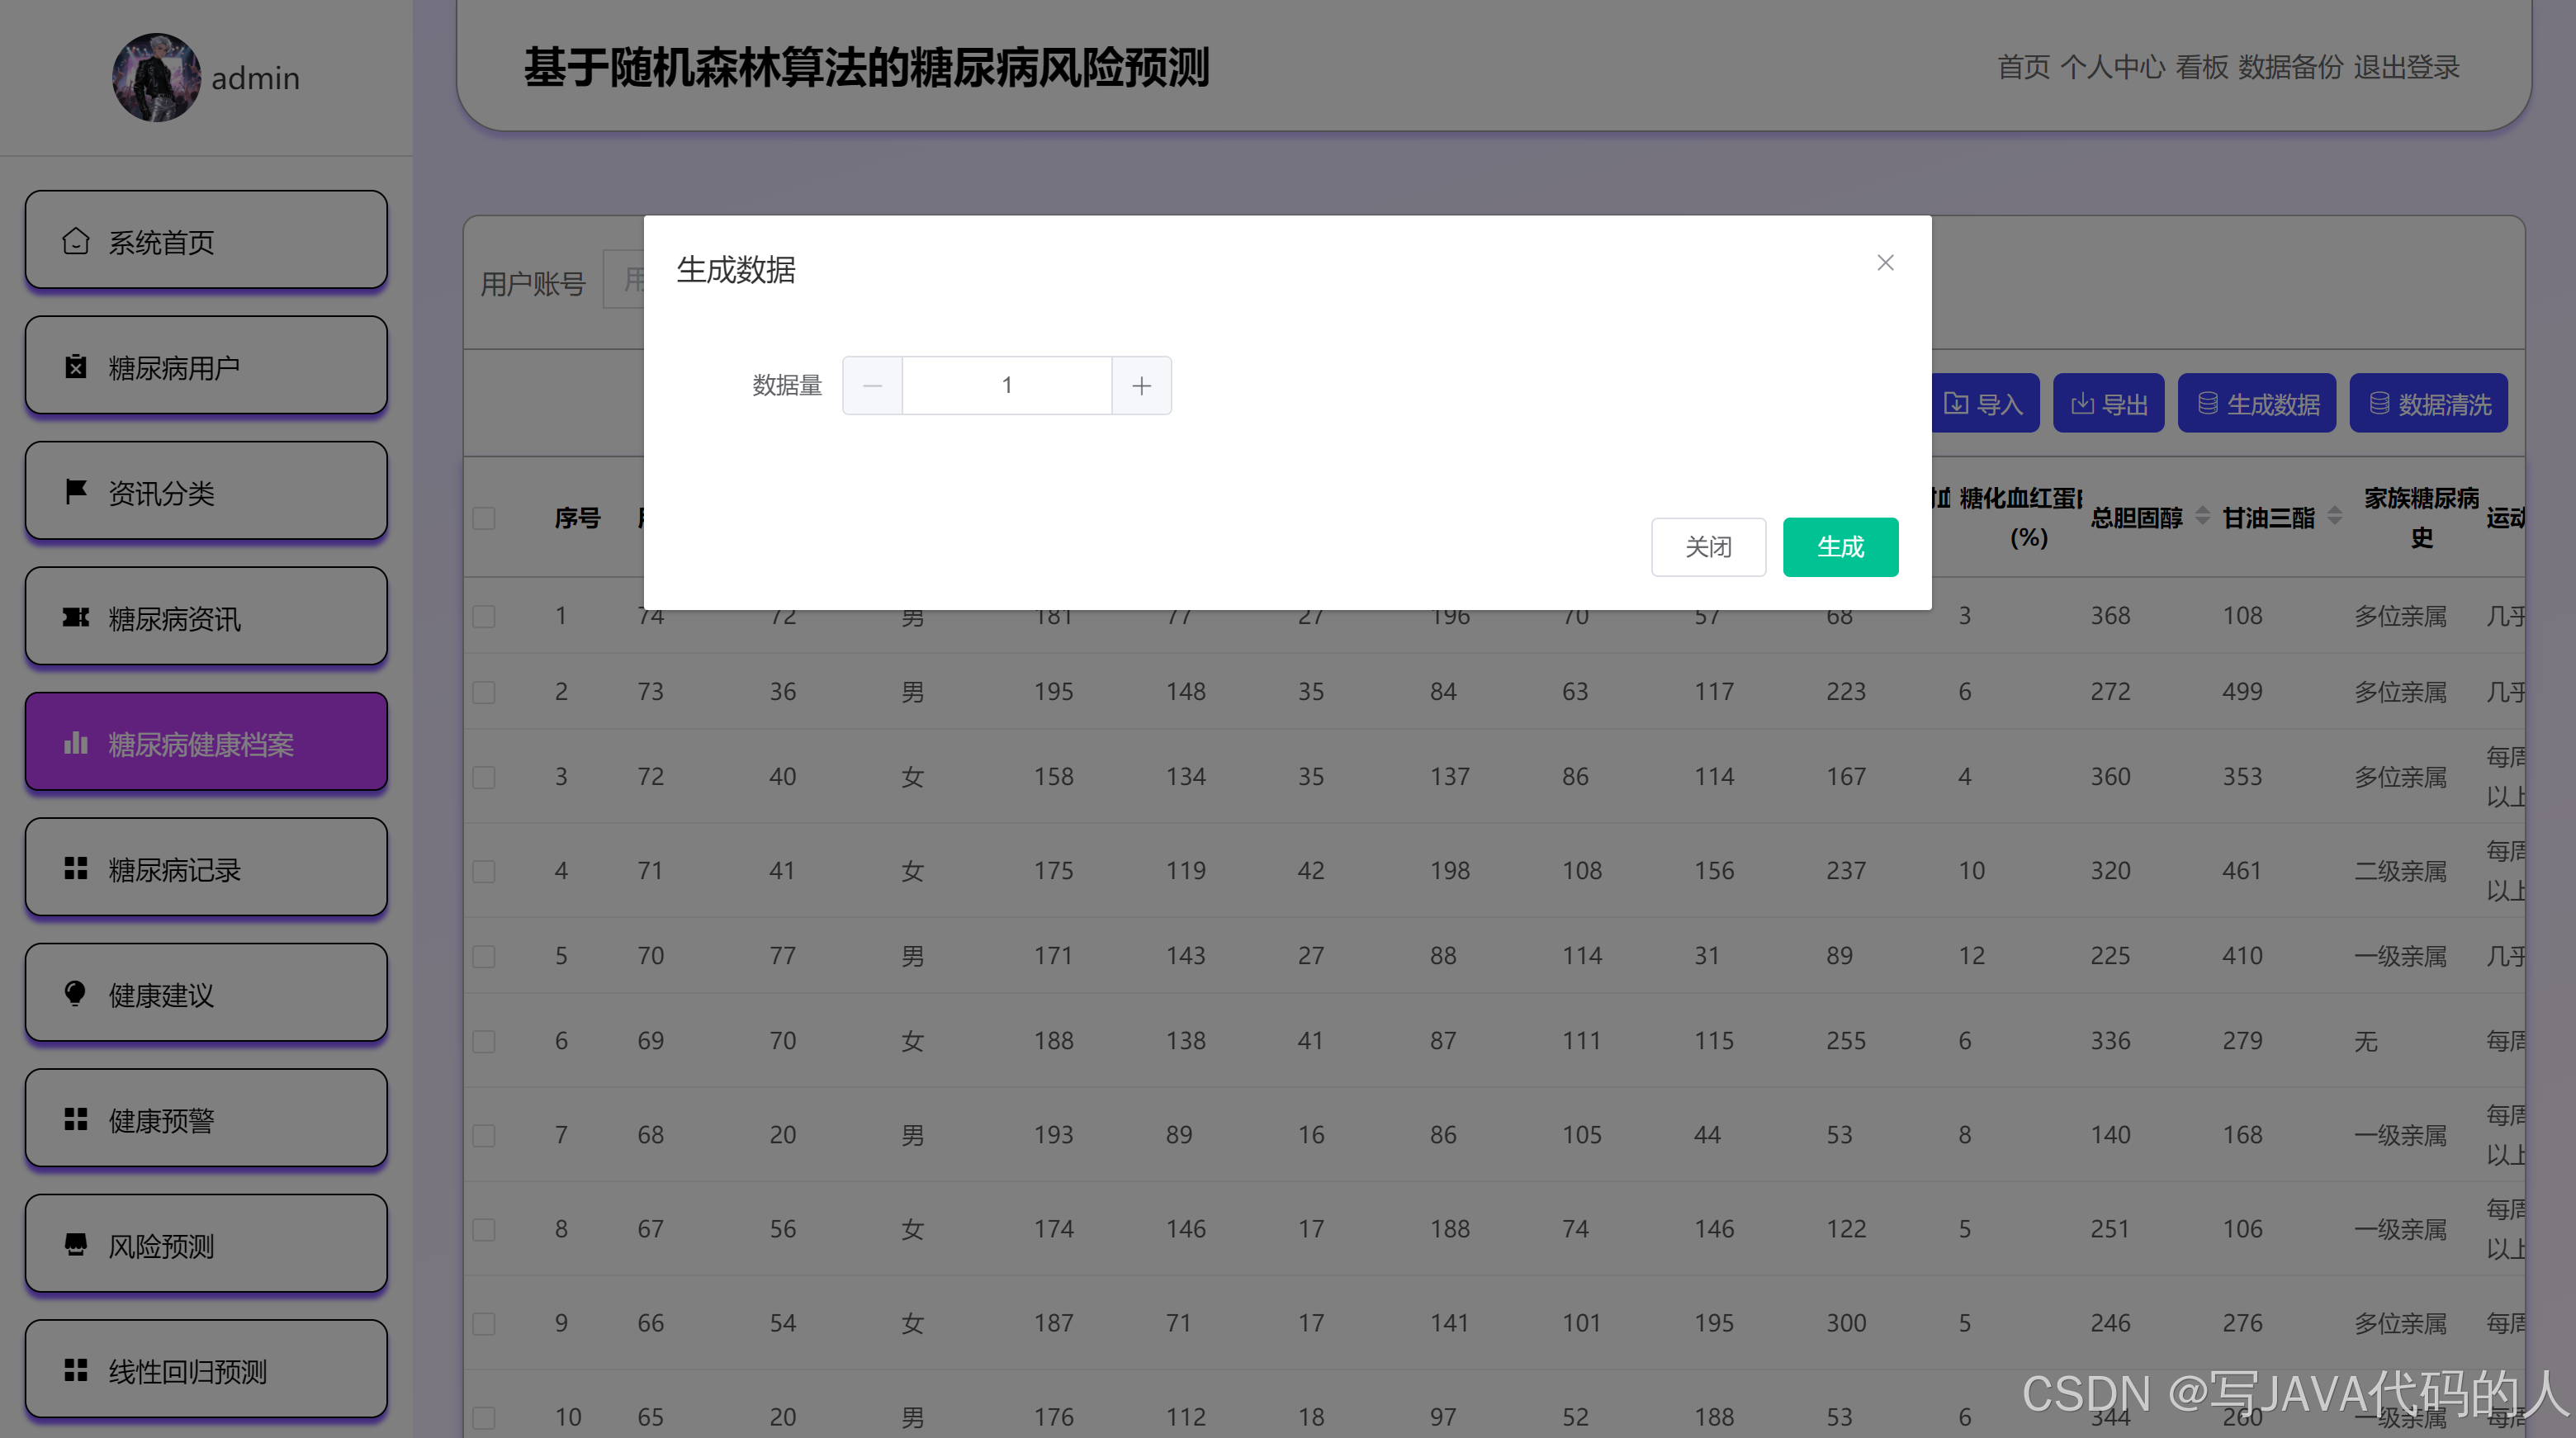Check the checkbox for row 8
Image resolution: width=2576 pixels, height=1438 pixels.
[484, 1229]
